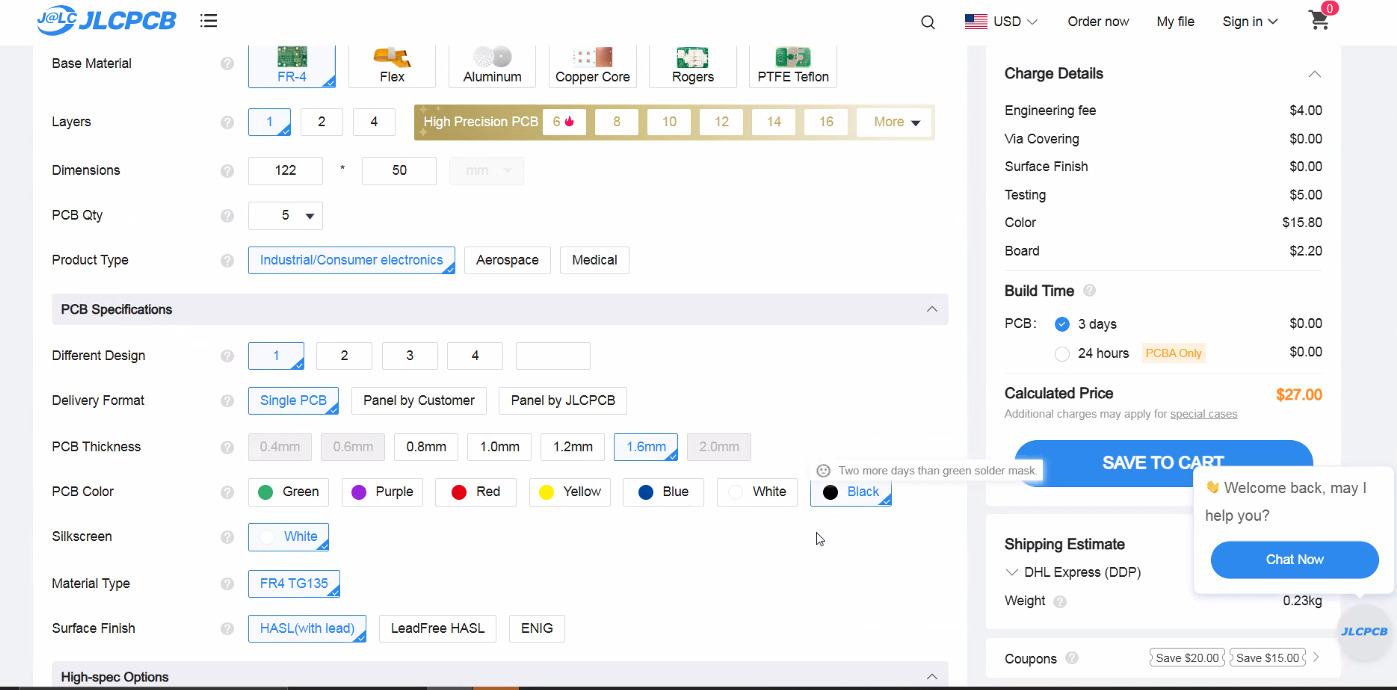Click the search magnifier icon
1397x690 pixels.
pyautogui.click(x=928, y=22)
